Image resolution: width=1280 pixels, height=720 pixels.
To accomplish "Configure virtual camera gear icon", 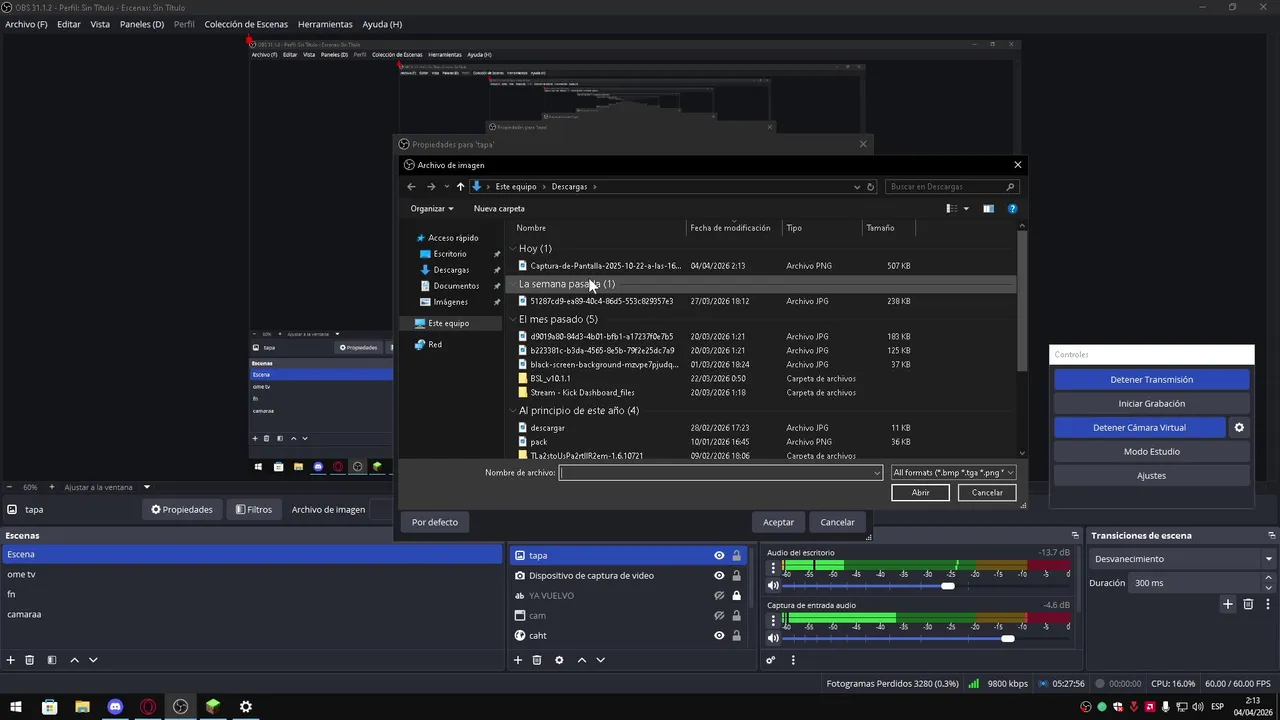I will point(1239,428).
